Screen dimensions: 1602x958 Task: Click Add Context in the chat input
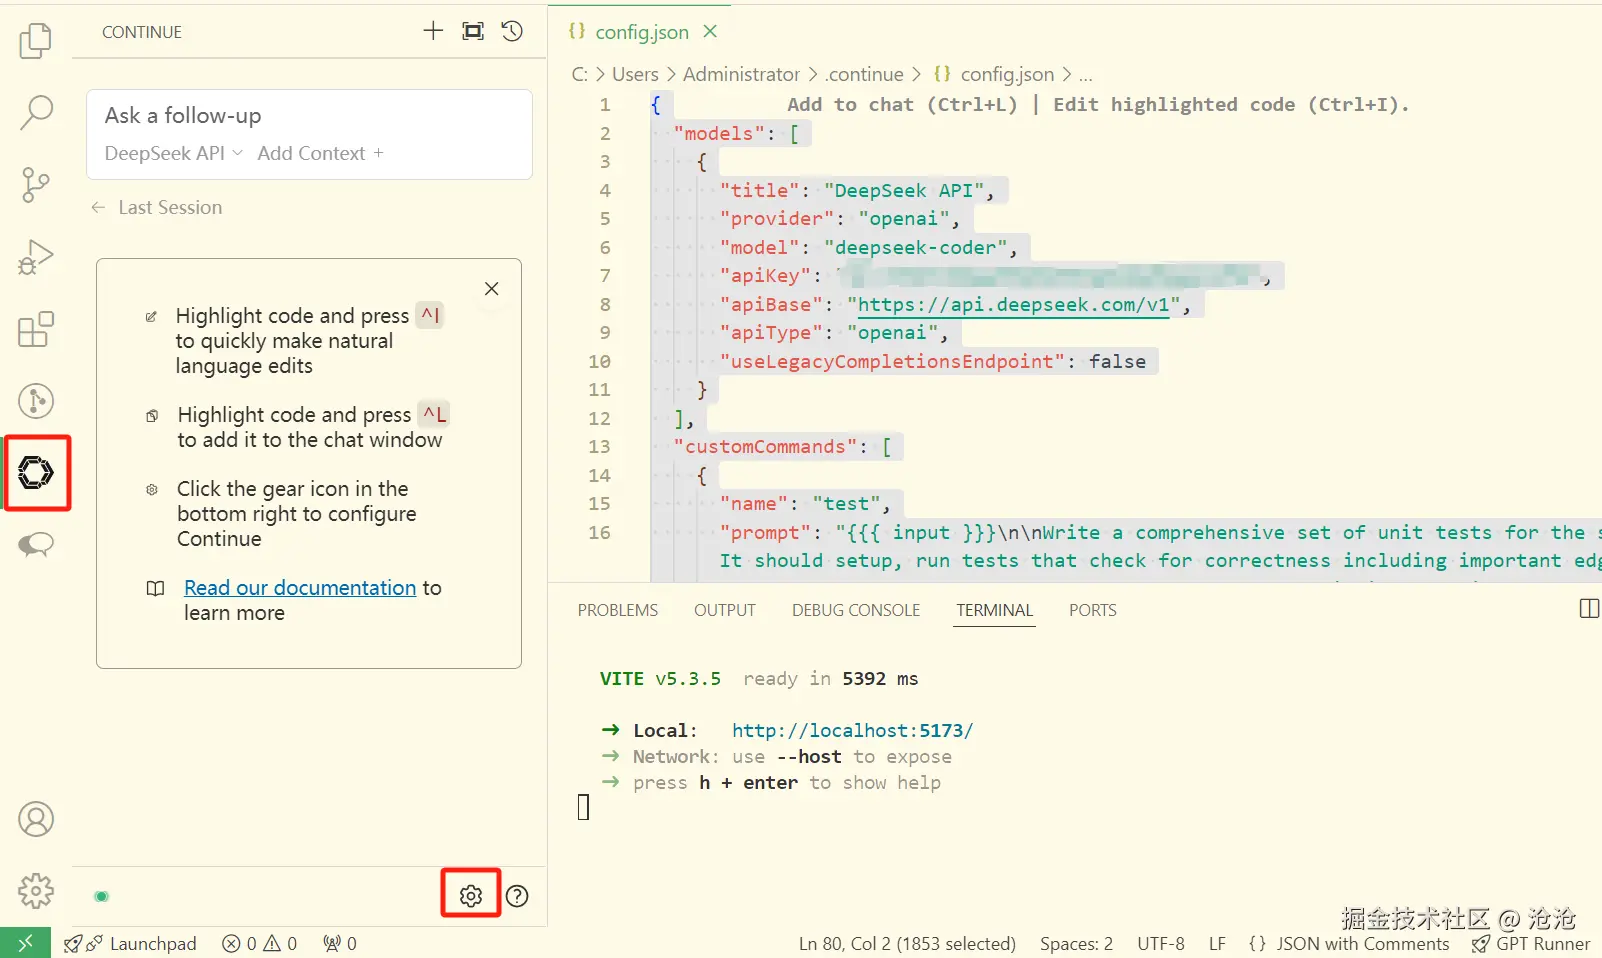pos(320,153)
